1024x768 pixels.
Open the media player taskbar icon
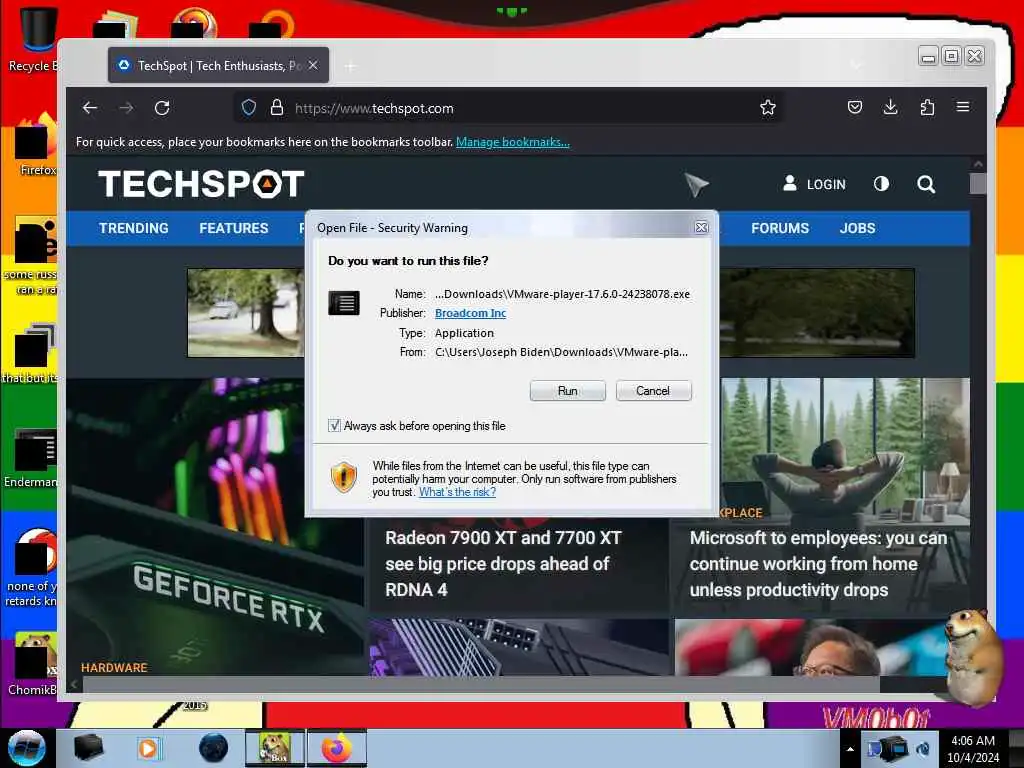pyautogui.click(x=148, y=748)
